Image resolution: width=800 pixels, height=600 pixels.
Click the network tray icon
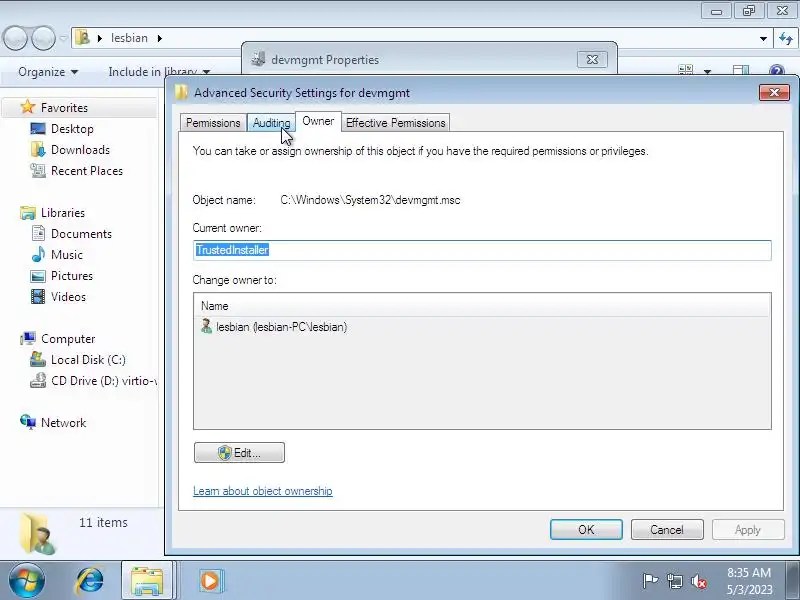pyautogui.click(x=674, y=581)
